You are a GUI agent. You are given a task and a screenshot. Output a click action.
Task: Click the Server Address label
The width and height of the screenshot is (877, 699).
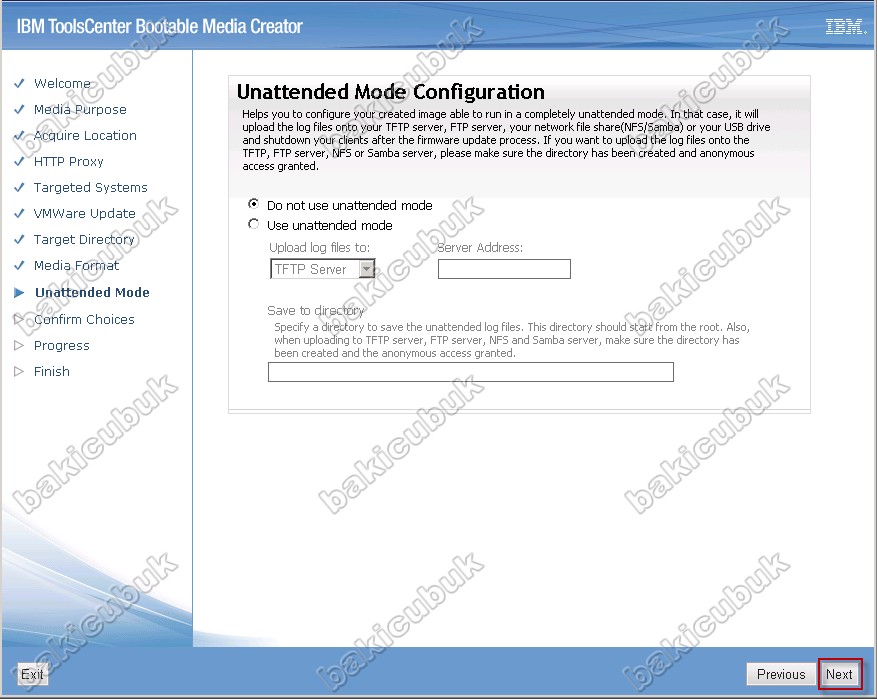(x=480, y=247)
